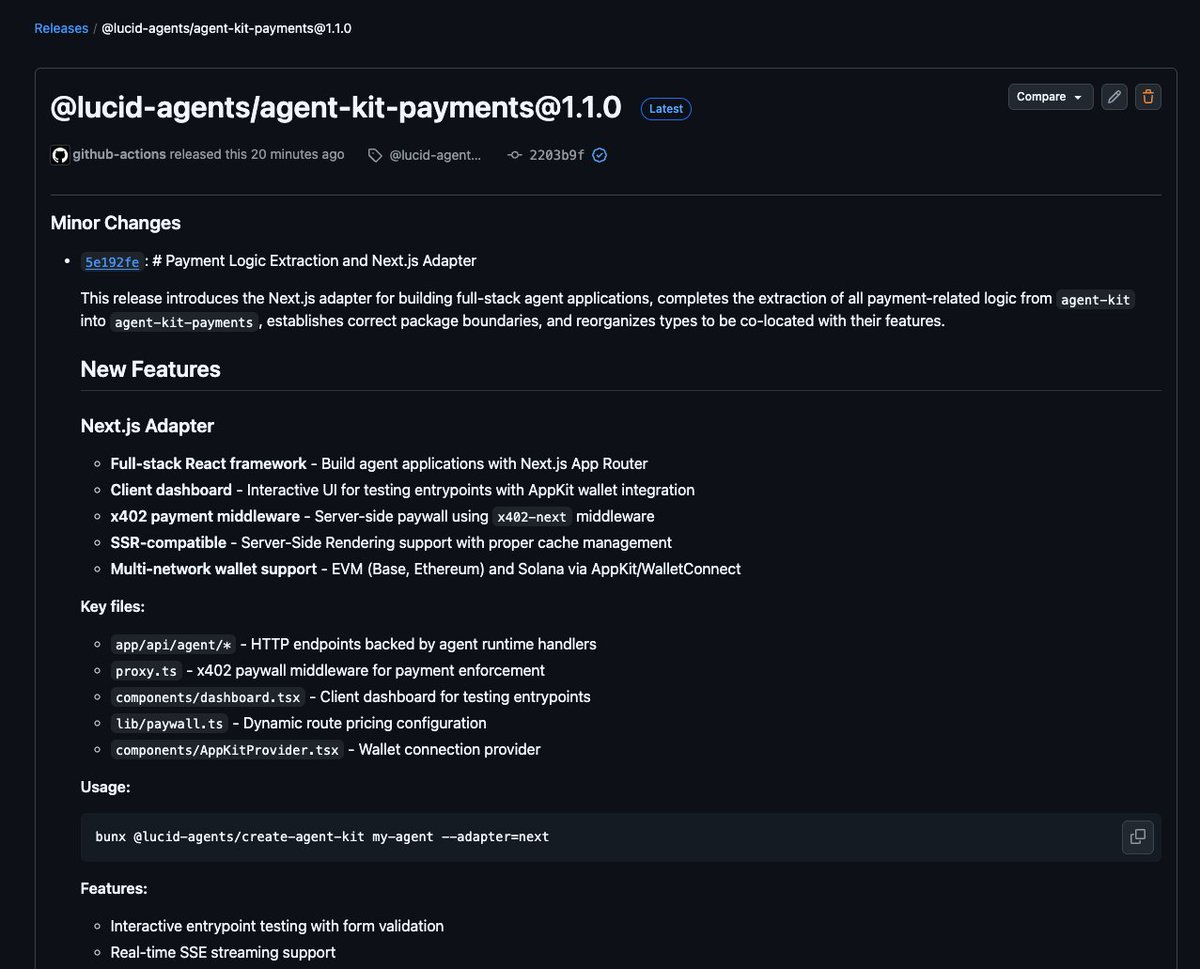The image size is (1200, 969).
Task: Click the "Minor Changes" heading
Action: tap(116, 223)
